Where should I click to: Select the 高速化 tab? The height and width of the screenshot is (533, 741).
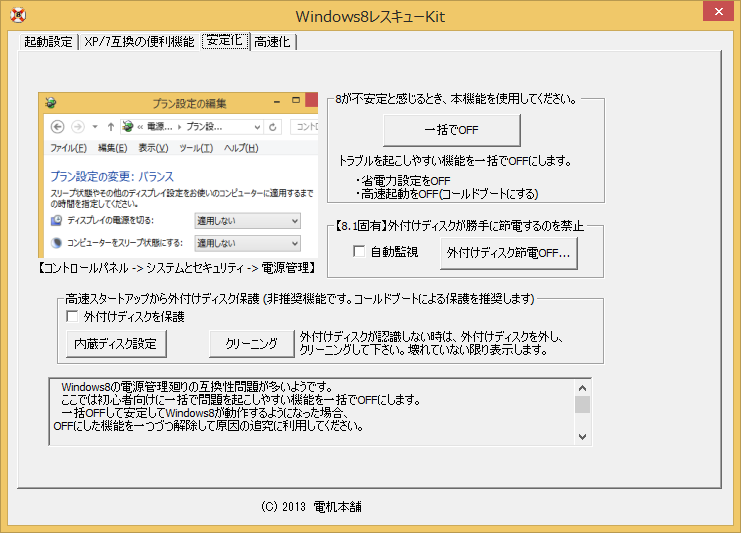click(273, 42)
